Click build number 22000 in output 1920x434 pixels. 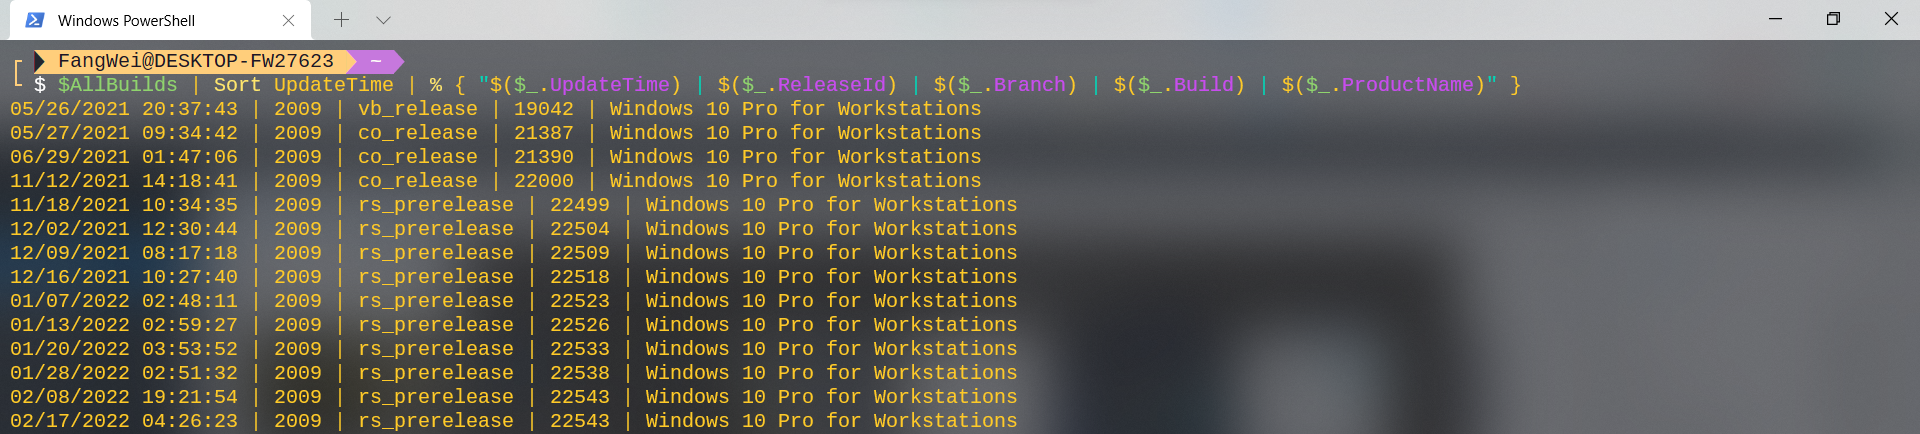[544, 181]
